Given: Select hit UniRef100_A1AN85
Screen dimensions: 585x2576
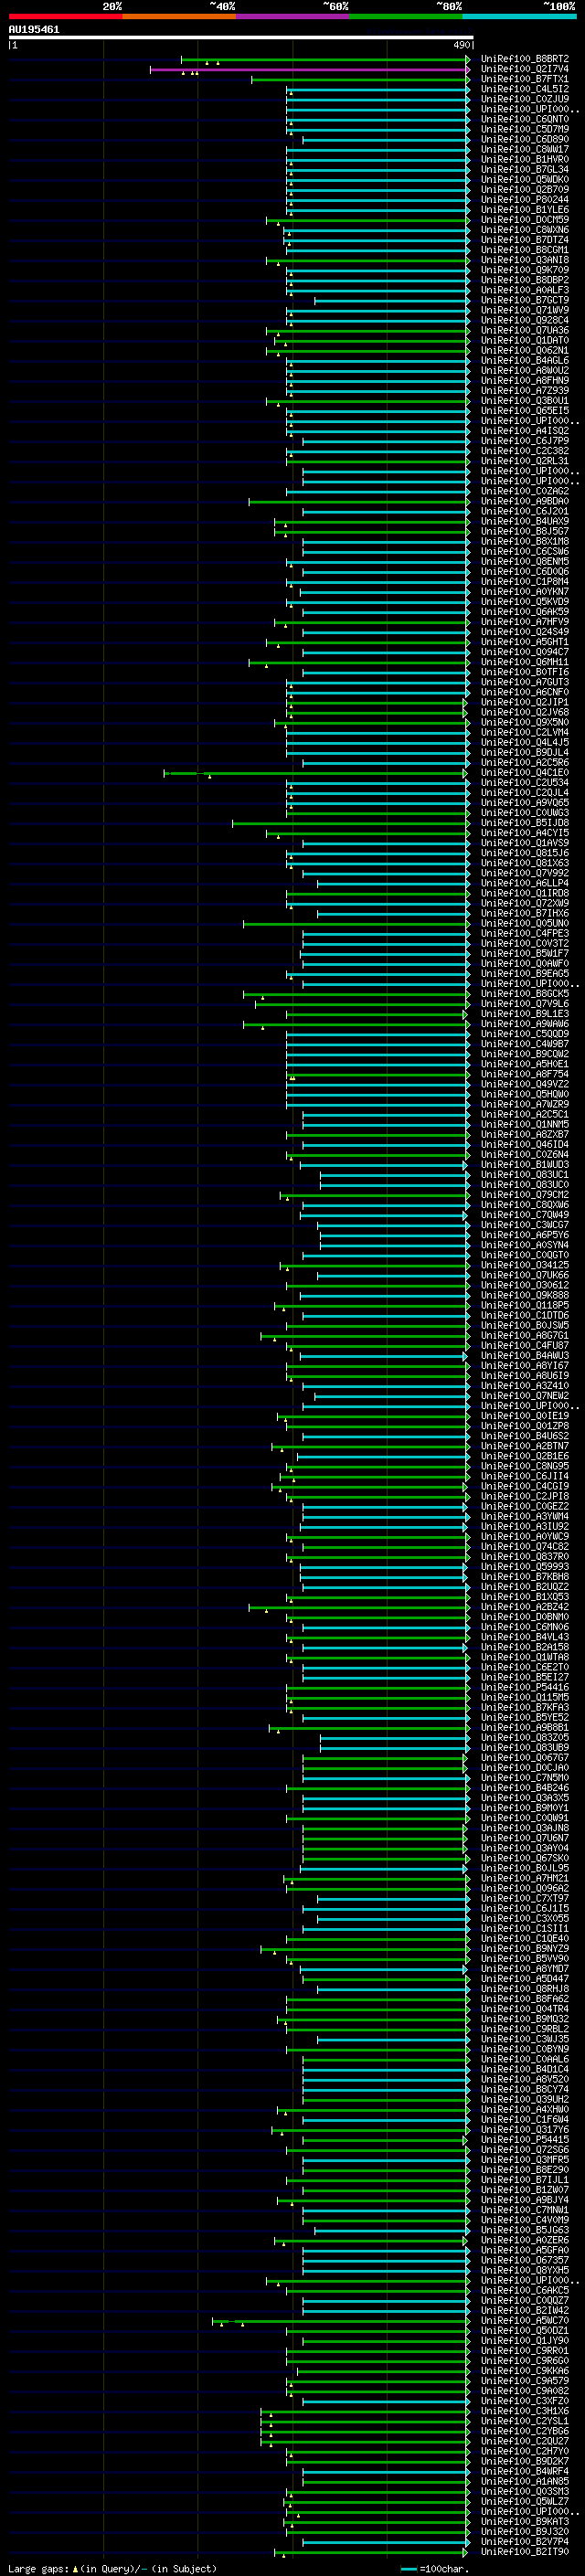Looking at the screenshot, I should [x=524, y=2481].
